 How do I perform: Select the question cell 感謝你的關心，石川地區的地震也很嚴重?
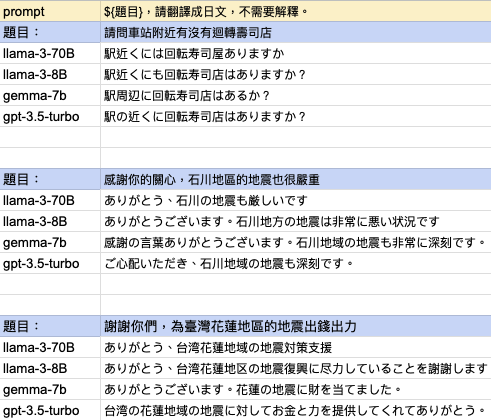(x=296, y=179)
